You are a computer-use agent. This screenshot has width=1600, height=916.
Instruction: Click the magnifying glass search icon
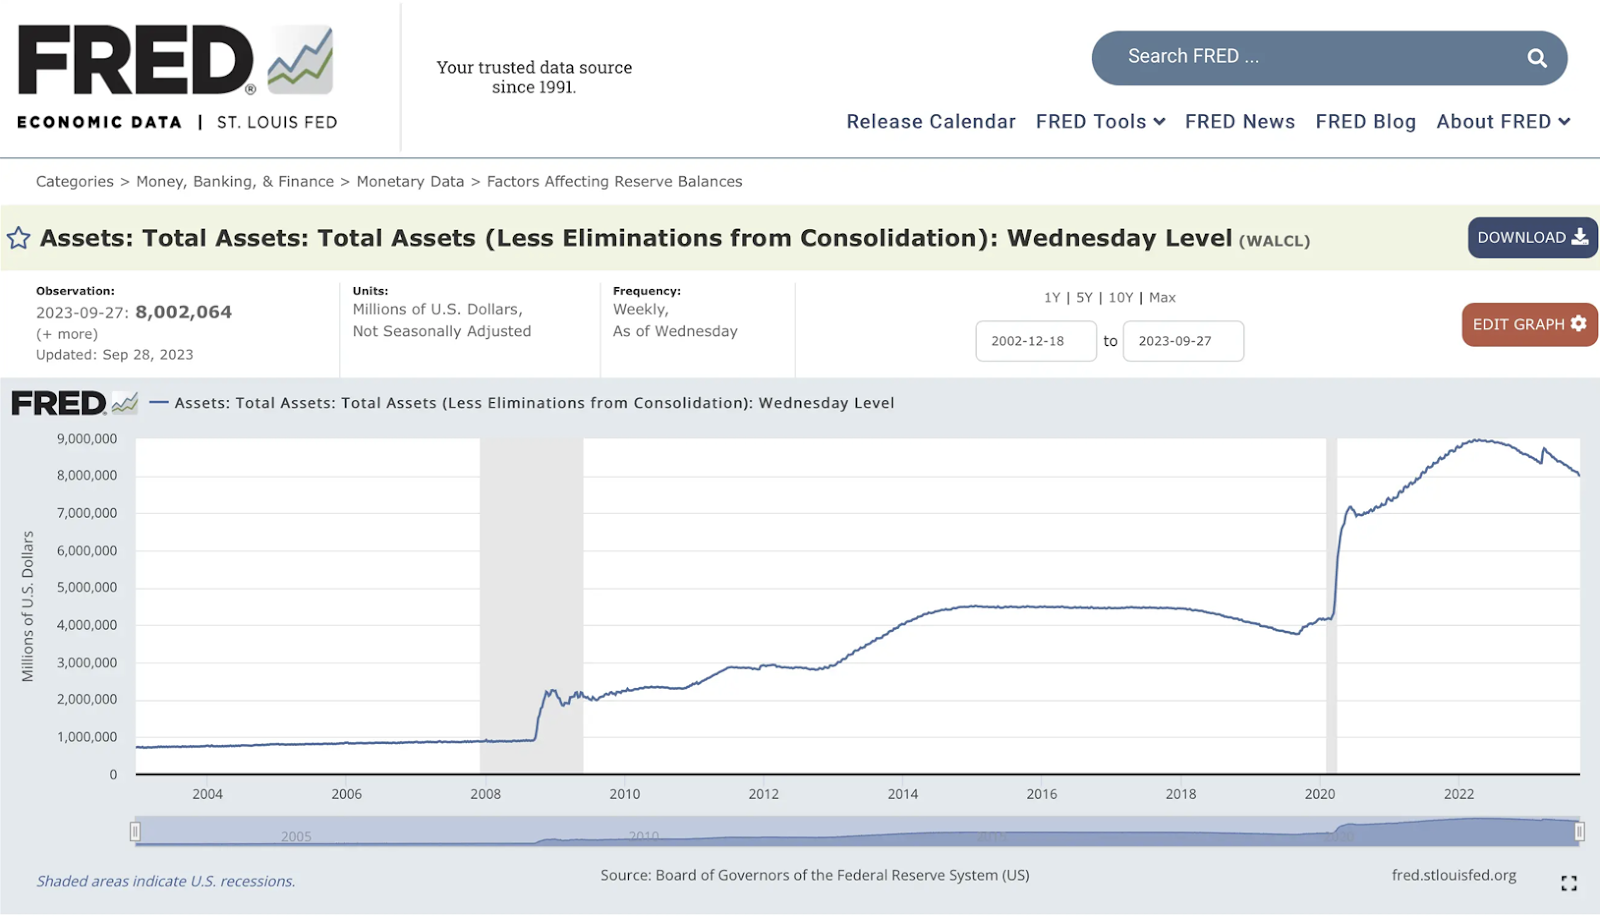tap(1537, 58)
